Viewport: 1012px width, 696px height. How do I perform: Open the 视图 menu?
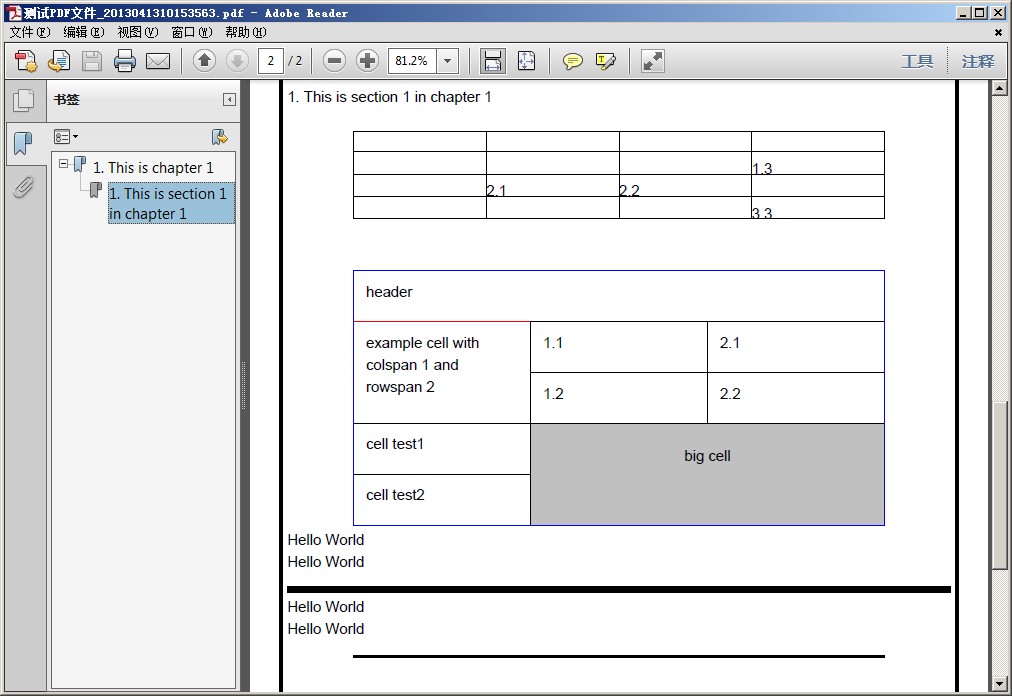(x=137, y=32)
